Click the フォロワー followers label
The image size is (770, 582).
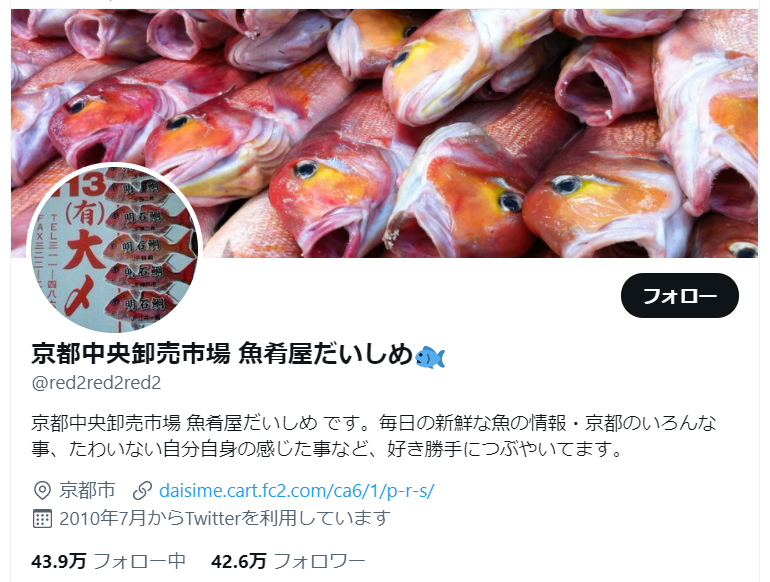[x=320, y=561]
